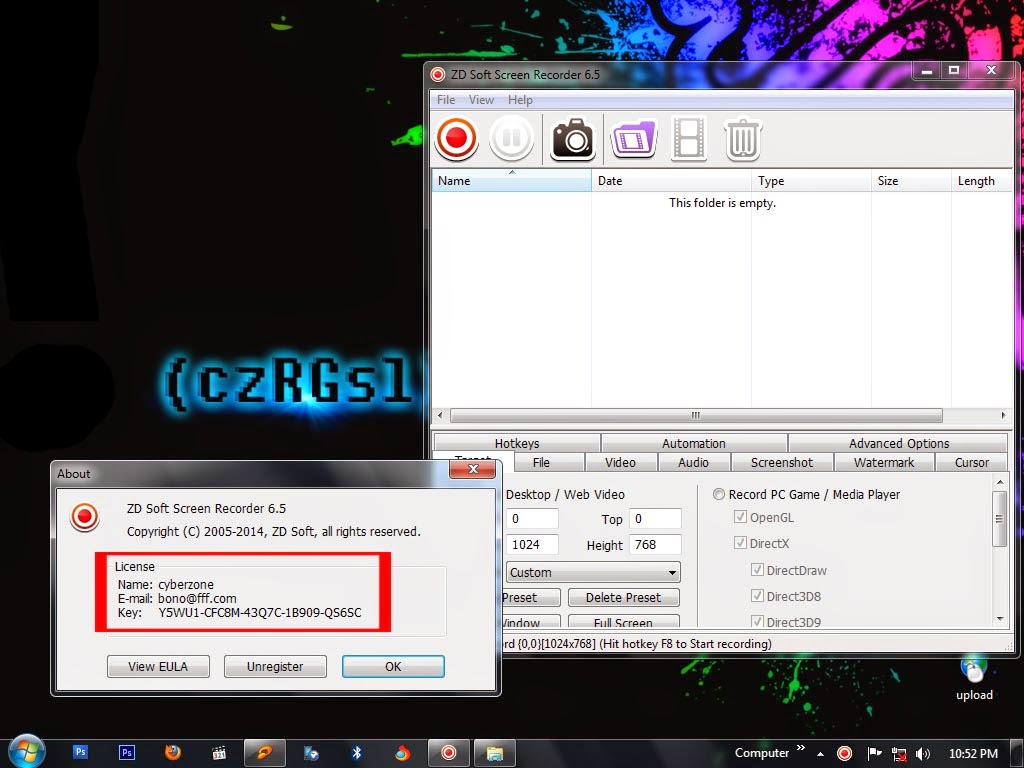Click the Unregister button
This screenshot has width=1024, height=768.
[275, 666]
